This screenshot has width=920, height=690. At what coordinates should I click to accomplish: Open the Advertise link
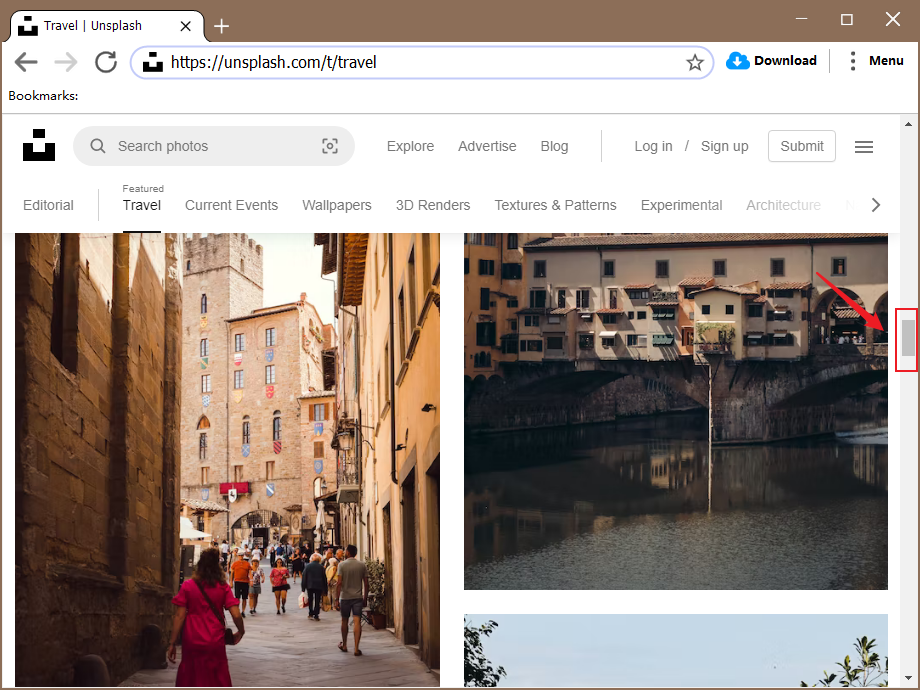click(x=487, y=146)
